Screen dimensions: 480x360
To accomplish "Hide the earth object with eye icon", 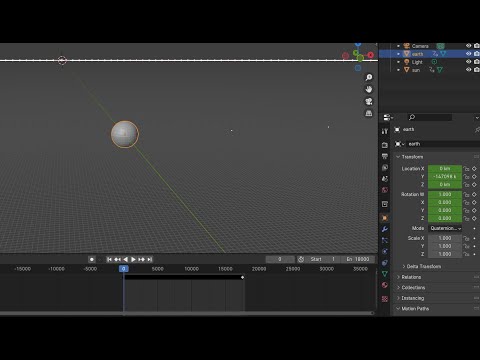I will pyautogui.click(x=468, y=54).
